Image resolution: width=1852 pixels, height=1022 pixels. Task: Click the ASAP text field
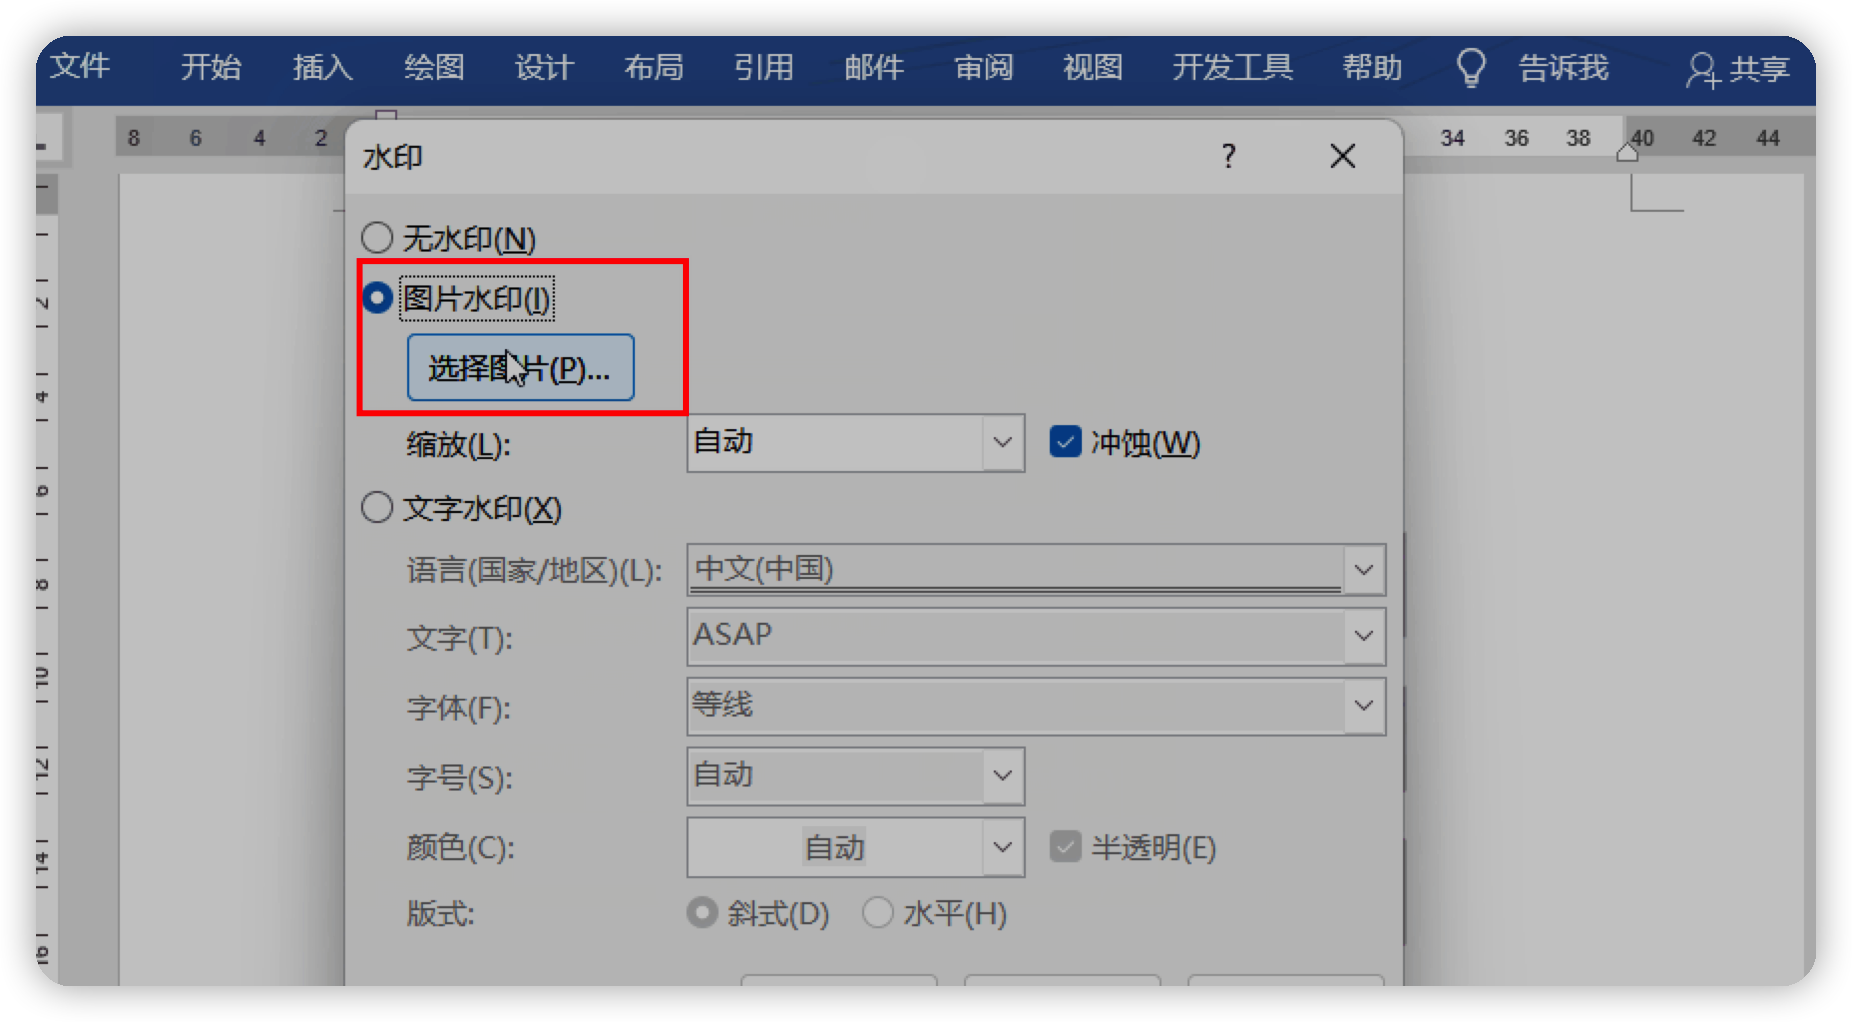click(x=1015, y=636)
